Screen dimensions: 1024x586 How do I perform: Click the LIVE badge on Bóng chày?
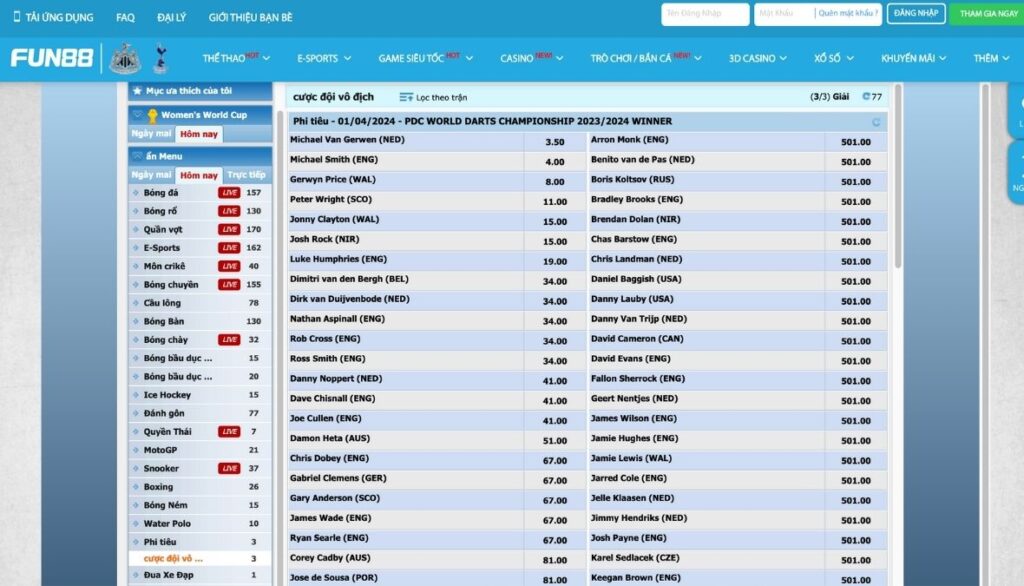click(229, 340)
